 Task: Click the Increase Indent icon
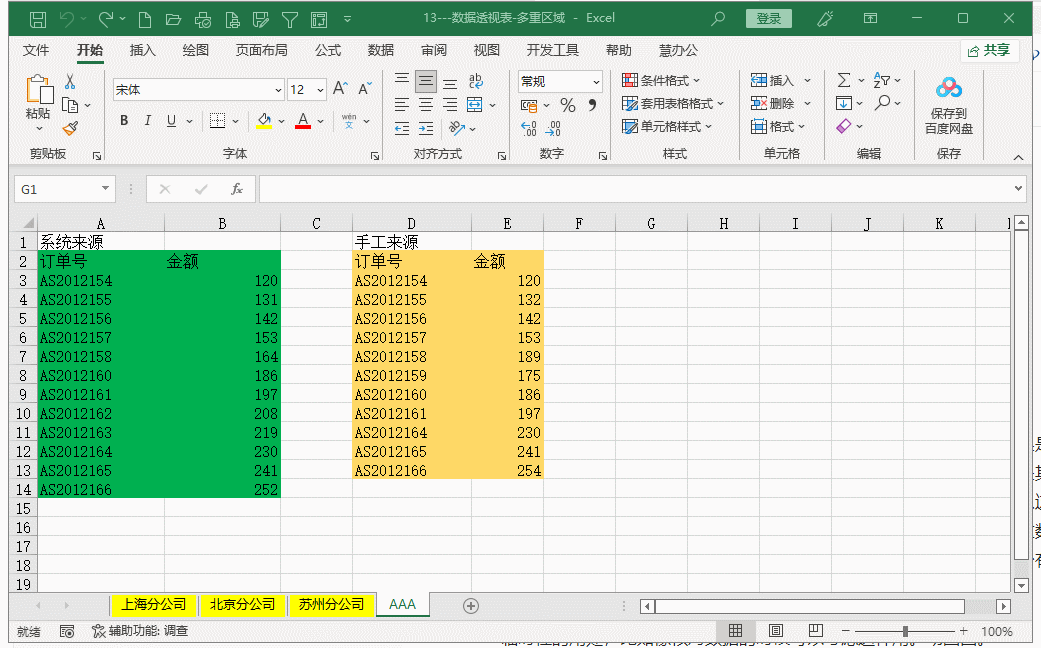pos(426,128)
